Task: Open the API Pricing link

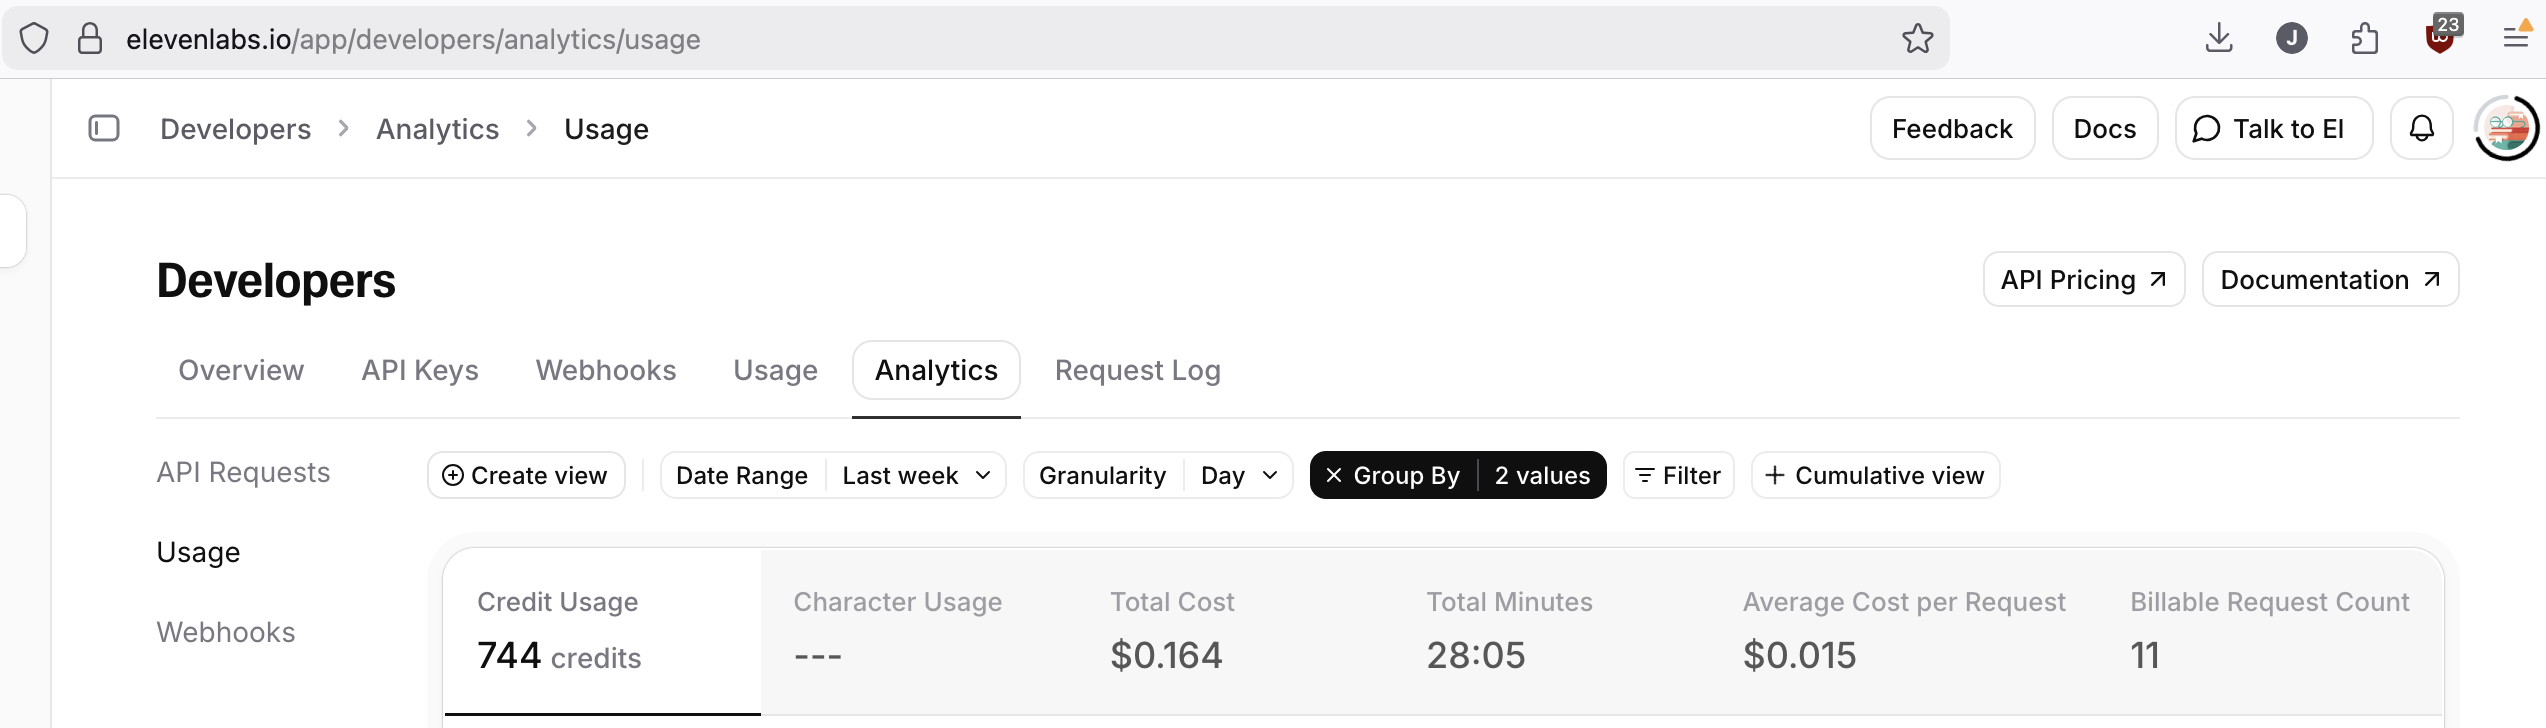Action: pyautogui.click(x=2084, y=279)
